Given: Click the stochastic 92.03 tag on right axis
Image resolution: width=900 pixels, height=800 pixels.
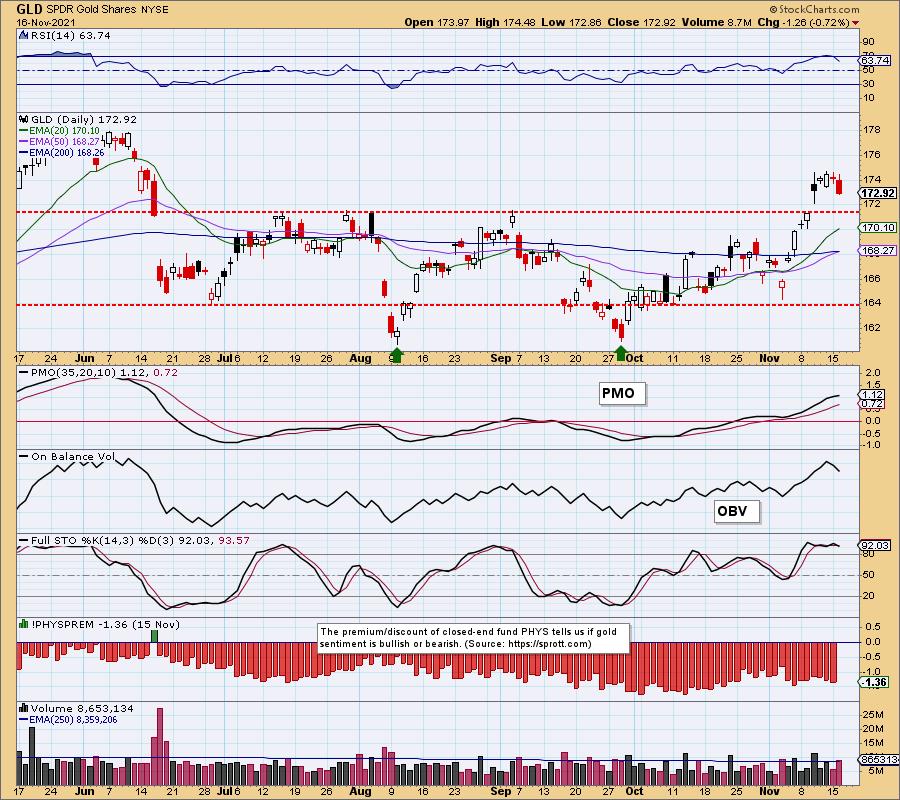Looking at the screenshot, I should pos(875,545).
